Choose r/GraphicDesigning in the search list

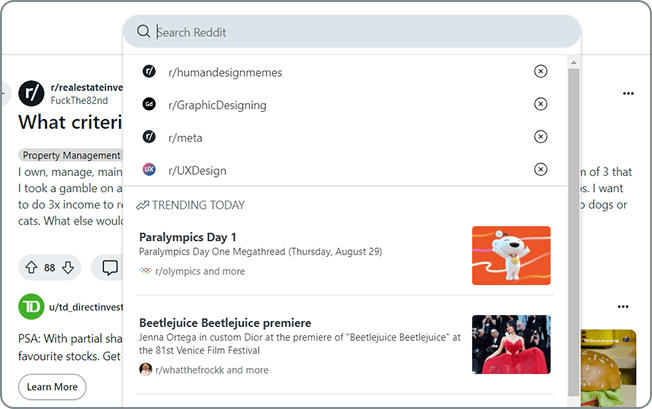pyautogui.click(x=345, y=104)
